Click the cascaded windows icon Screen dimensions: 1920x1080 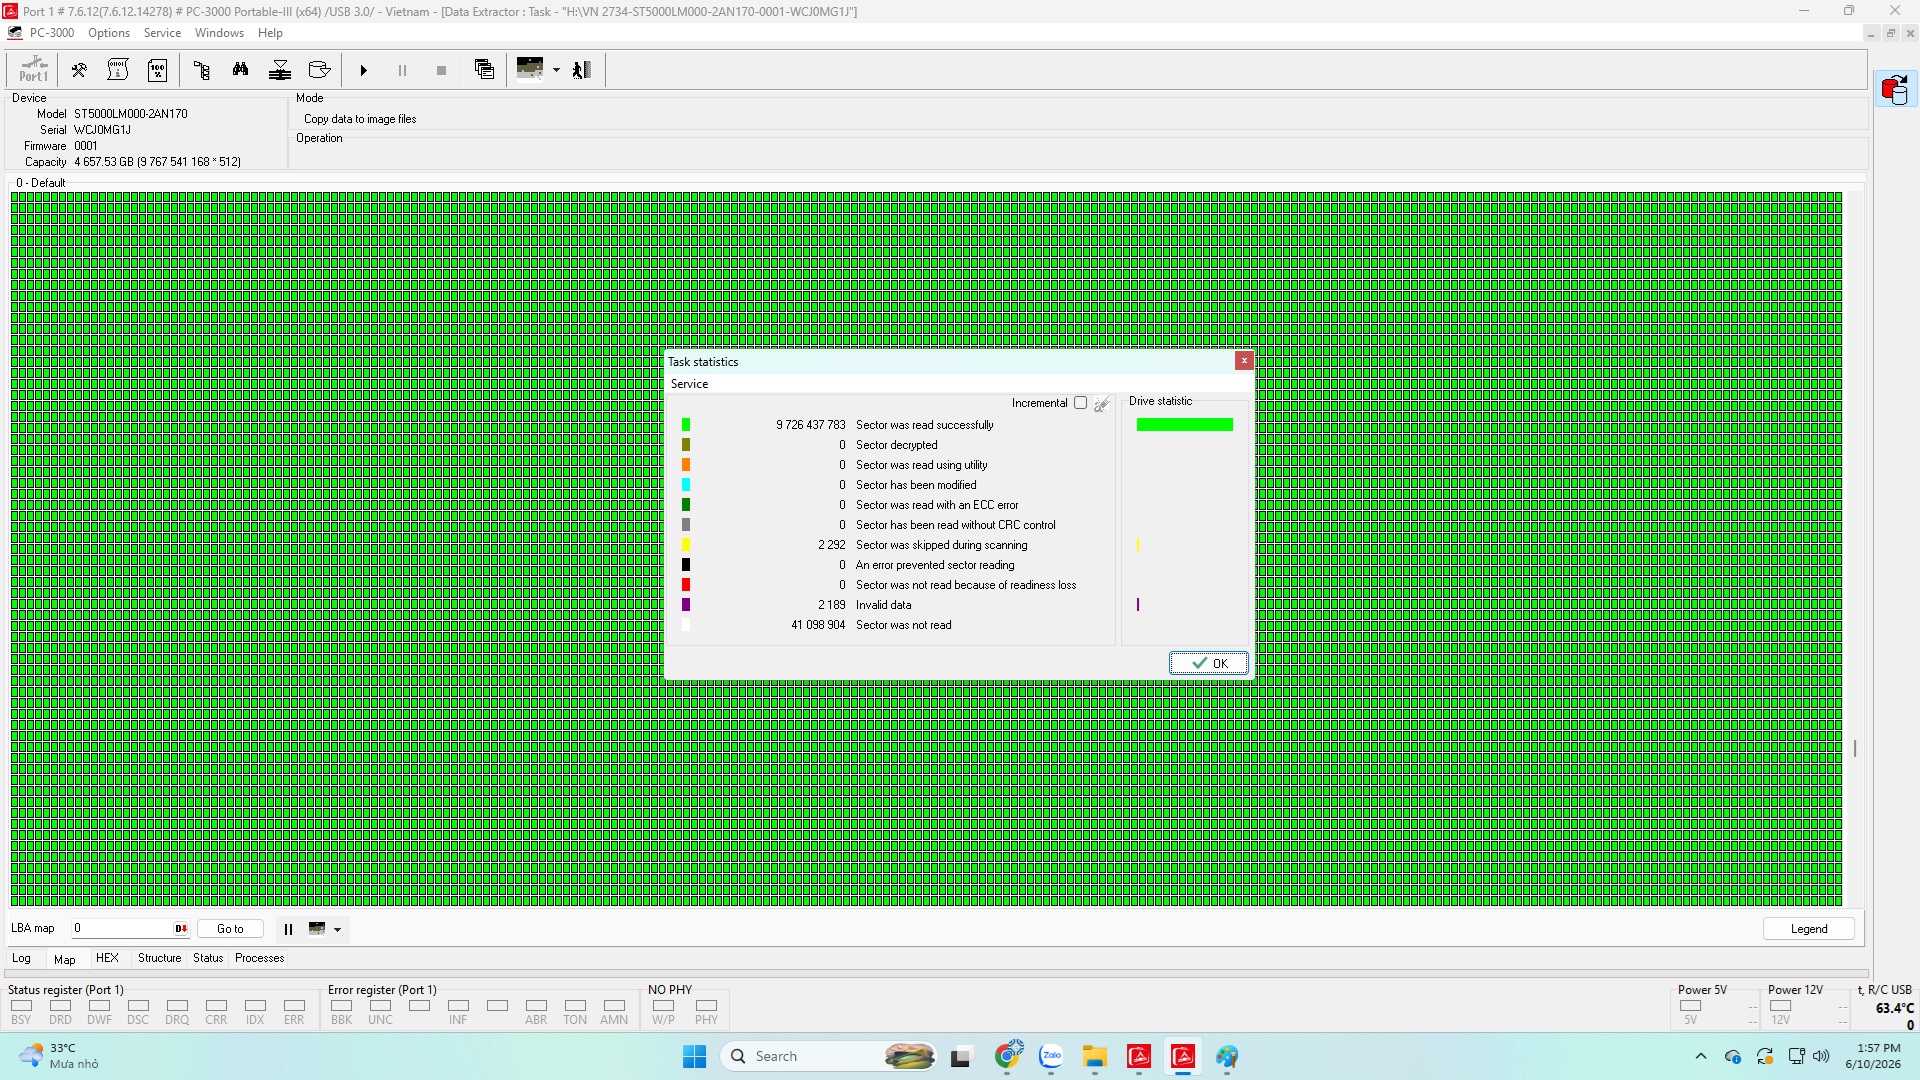pos(485,70)
